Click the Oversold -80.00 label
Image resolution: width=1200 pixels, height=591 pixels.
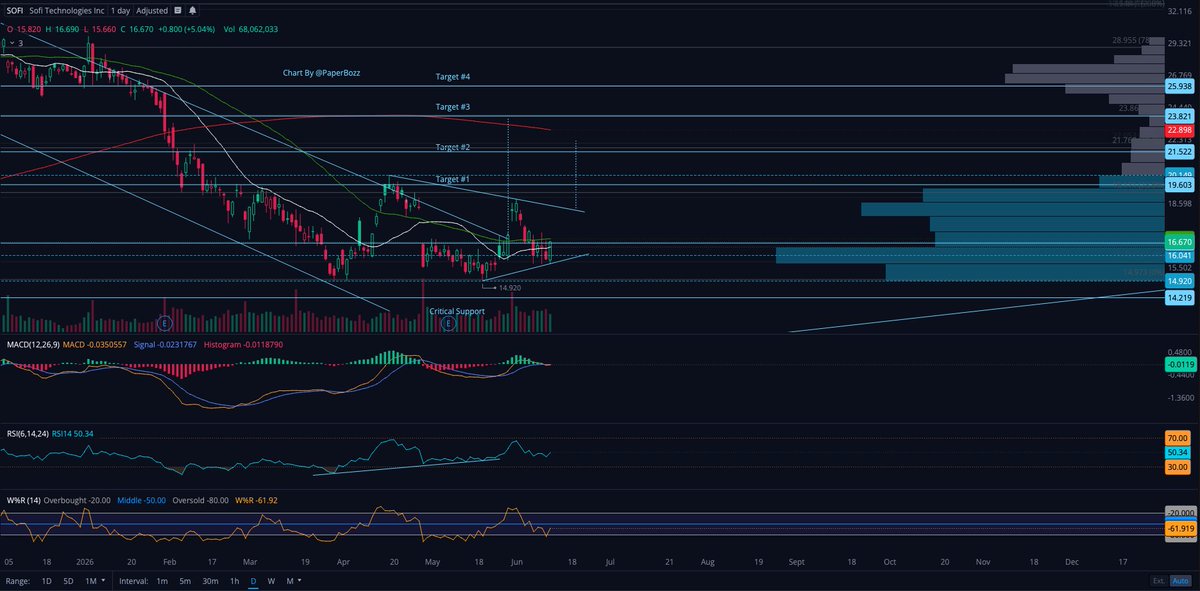click(x=199, y=499)
